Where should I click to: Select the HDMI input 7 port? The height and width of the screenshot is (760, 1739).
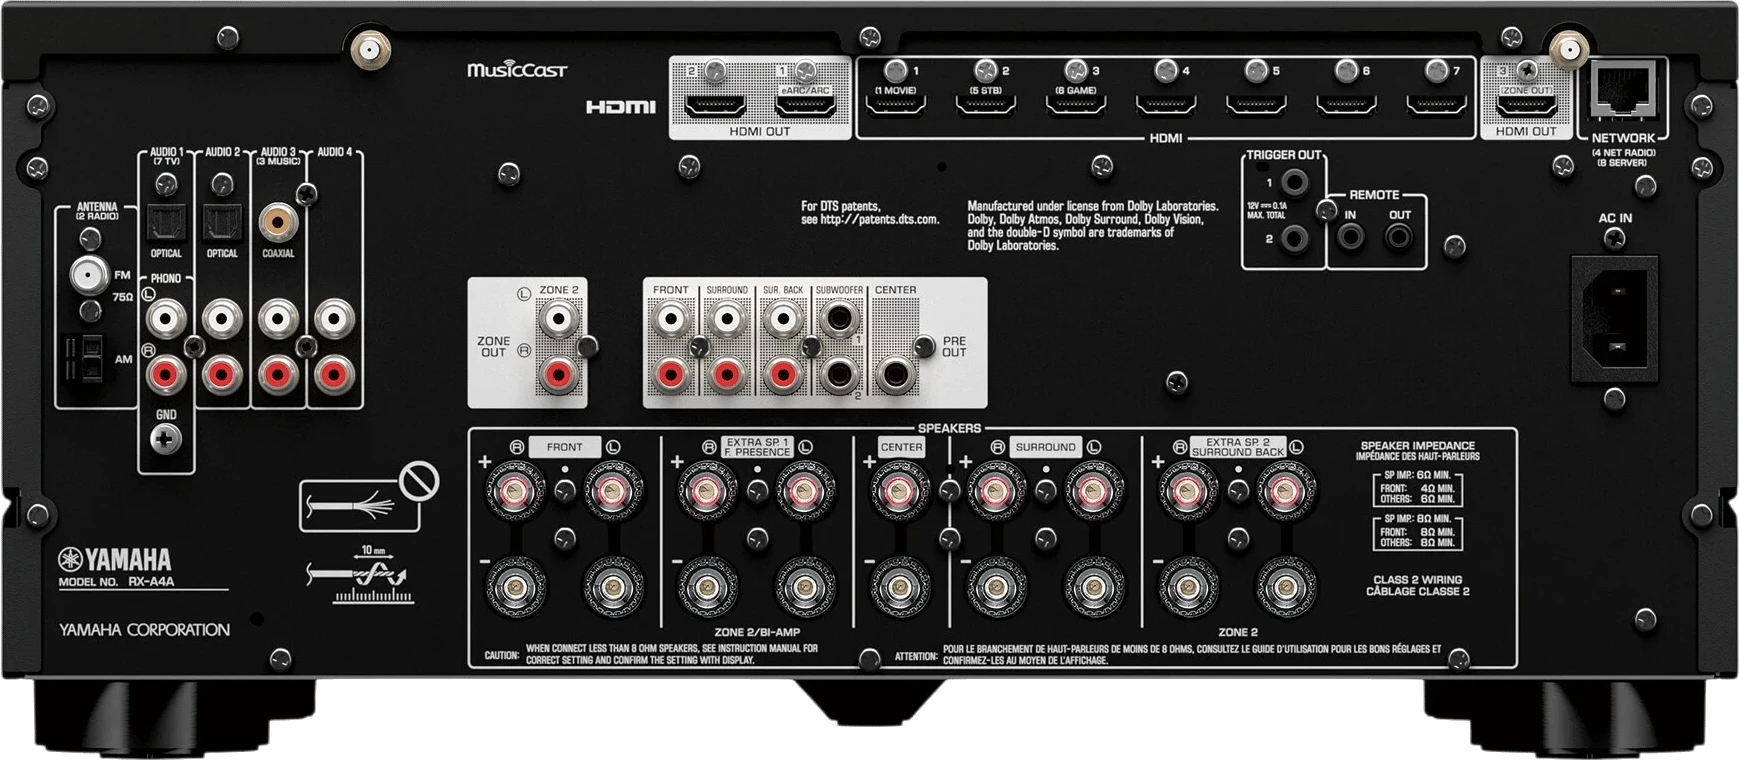pos(1436,105)
